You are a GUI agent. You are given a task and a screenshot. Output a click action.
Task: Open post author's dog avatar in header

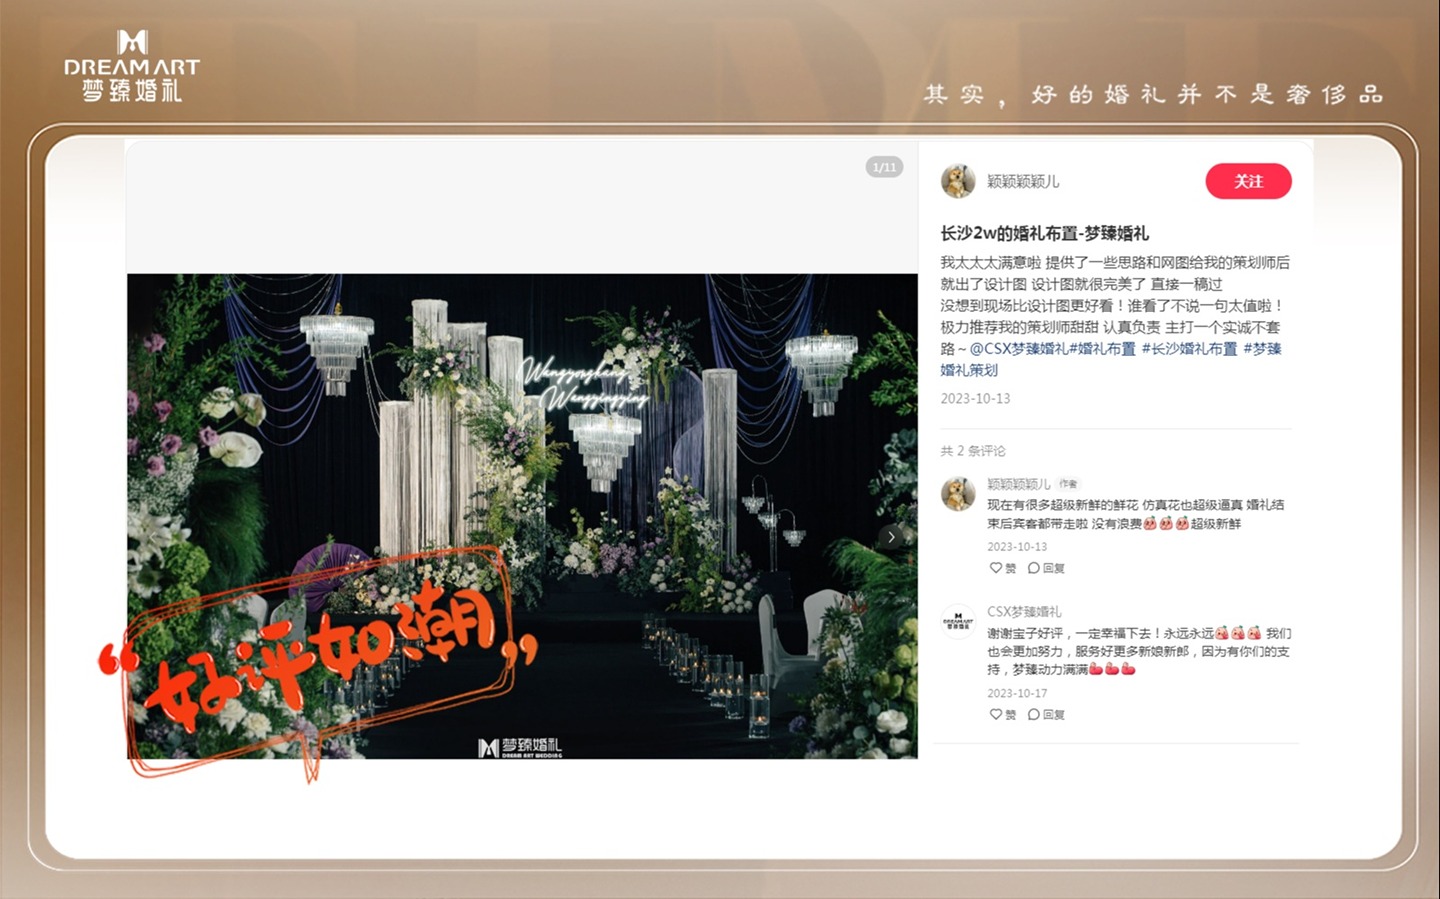click(958, 181)
